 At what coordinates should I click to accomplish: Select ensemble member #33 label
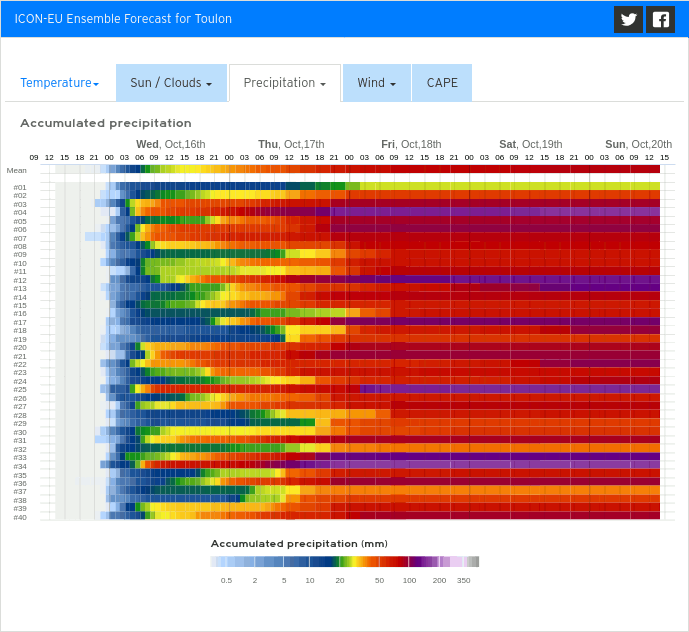(20, 458)
